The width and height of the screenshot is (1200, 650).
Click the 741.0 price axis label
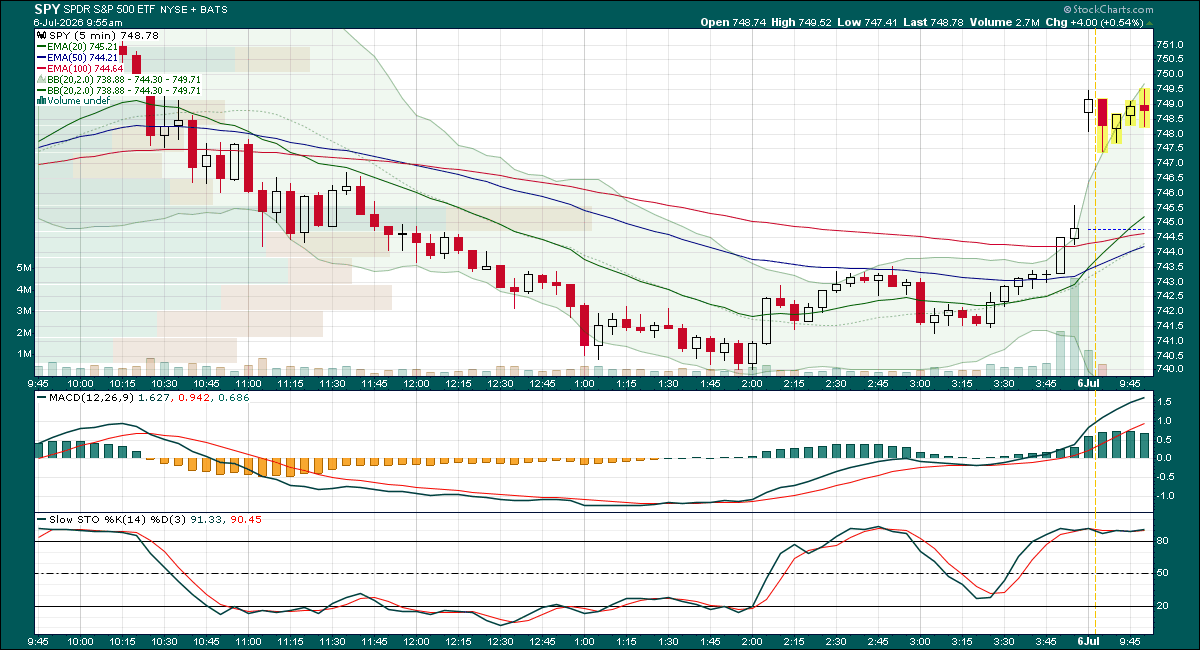coord(1170,340)
